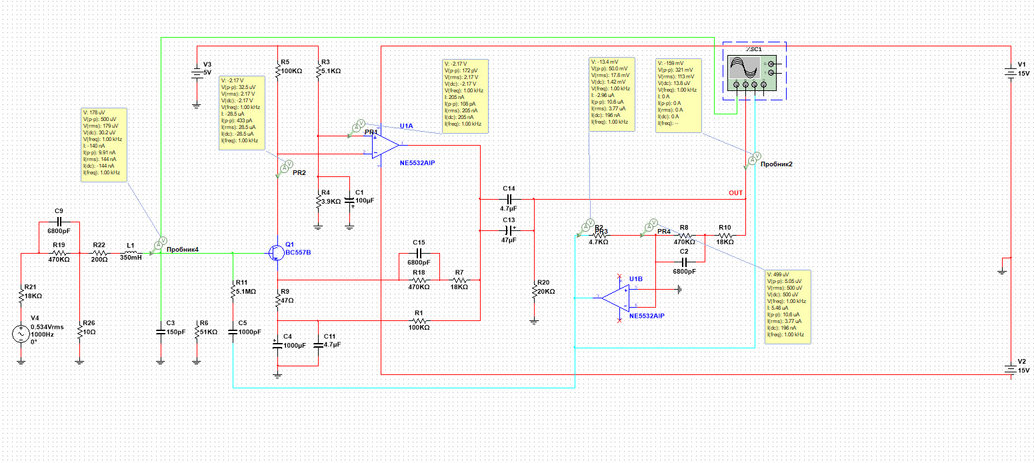
Task: Click the C14 4.7µF capacitor
Action: [508, 199]
